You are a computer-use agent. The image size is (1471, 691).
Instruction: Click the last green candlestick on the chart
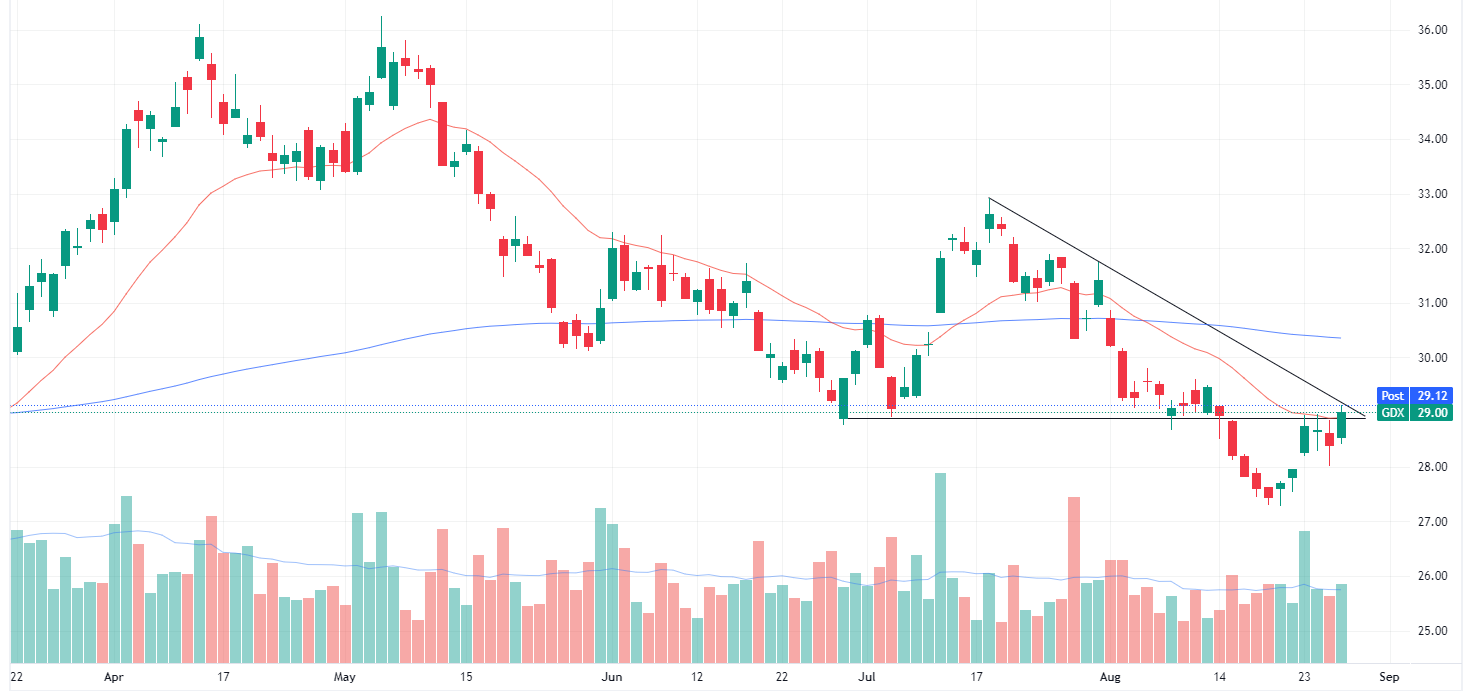point(1342,425)
